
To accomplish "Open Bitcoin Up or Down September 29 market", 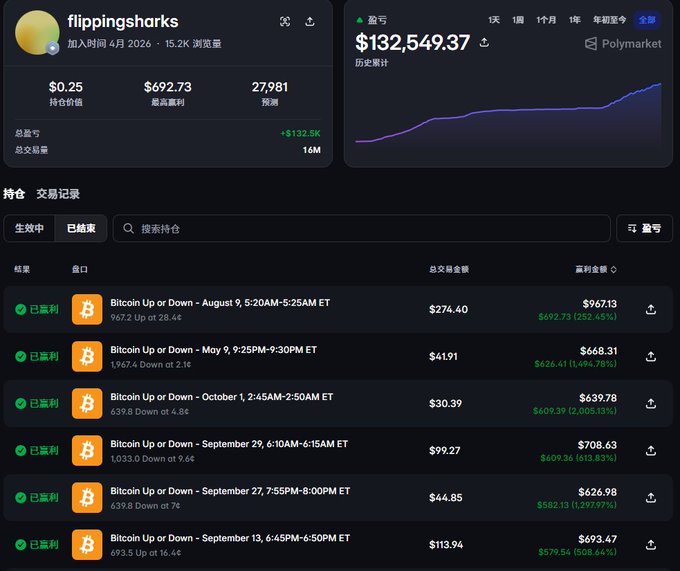I will pos(229,444).
